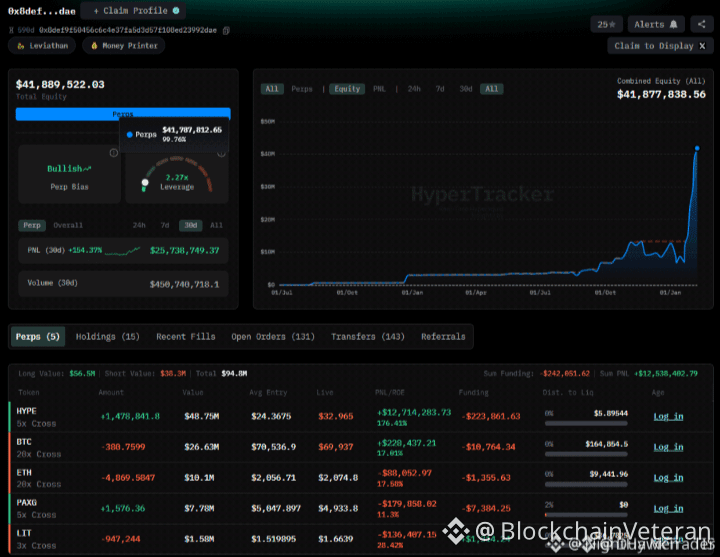Select the LIT token row
The image size is (720, 557).
coord(360,539)
